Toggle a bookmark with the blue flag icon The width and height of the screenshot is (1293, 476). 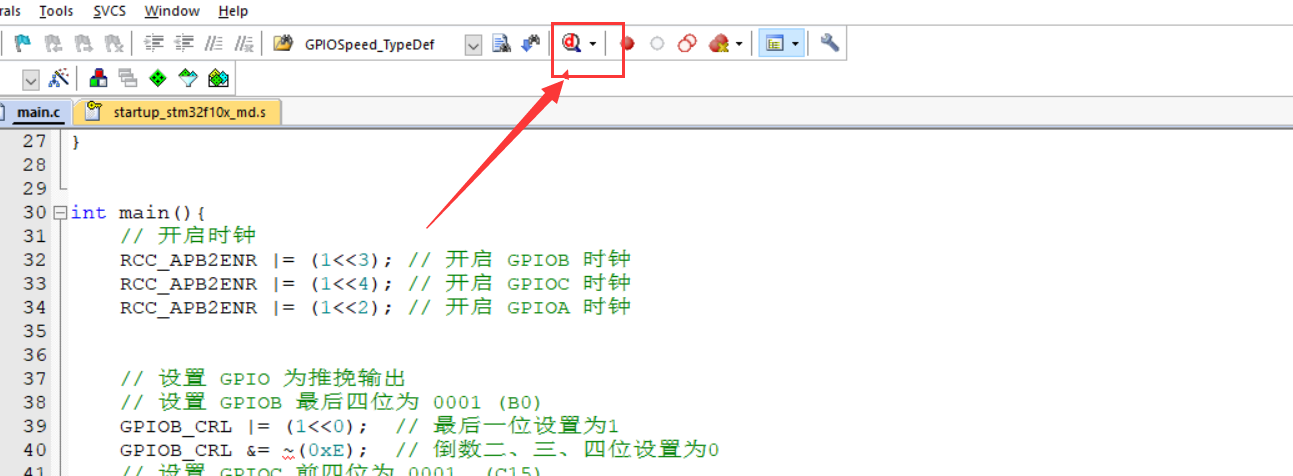(x=22, y=44)
